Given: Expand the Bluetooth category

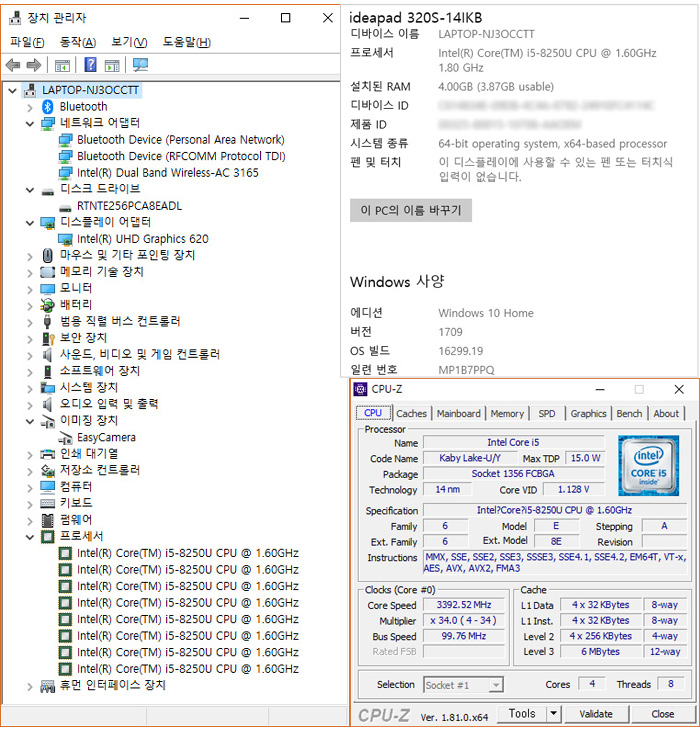Looking at the screenshot, I should [x=30, y=108].
